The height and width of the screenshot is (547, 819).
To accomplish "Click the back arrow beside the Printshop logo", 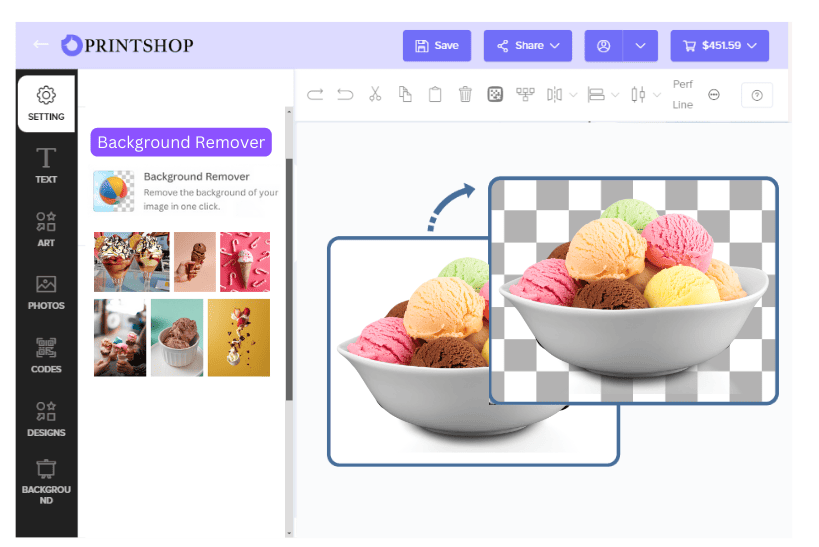I will 41,44.
